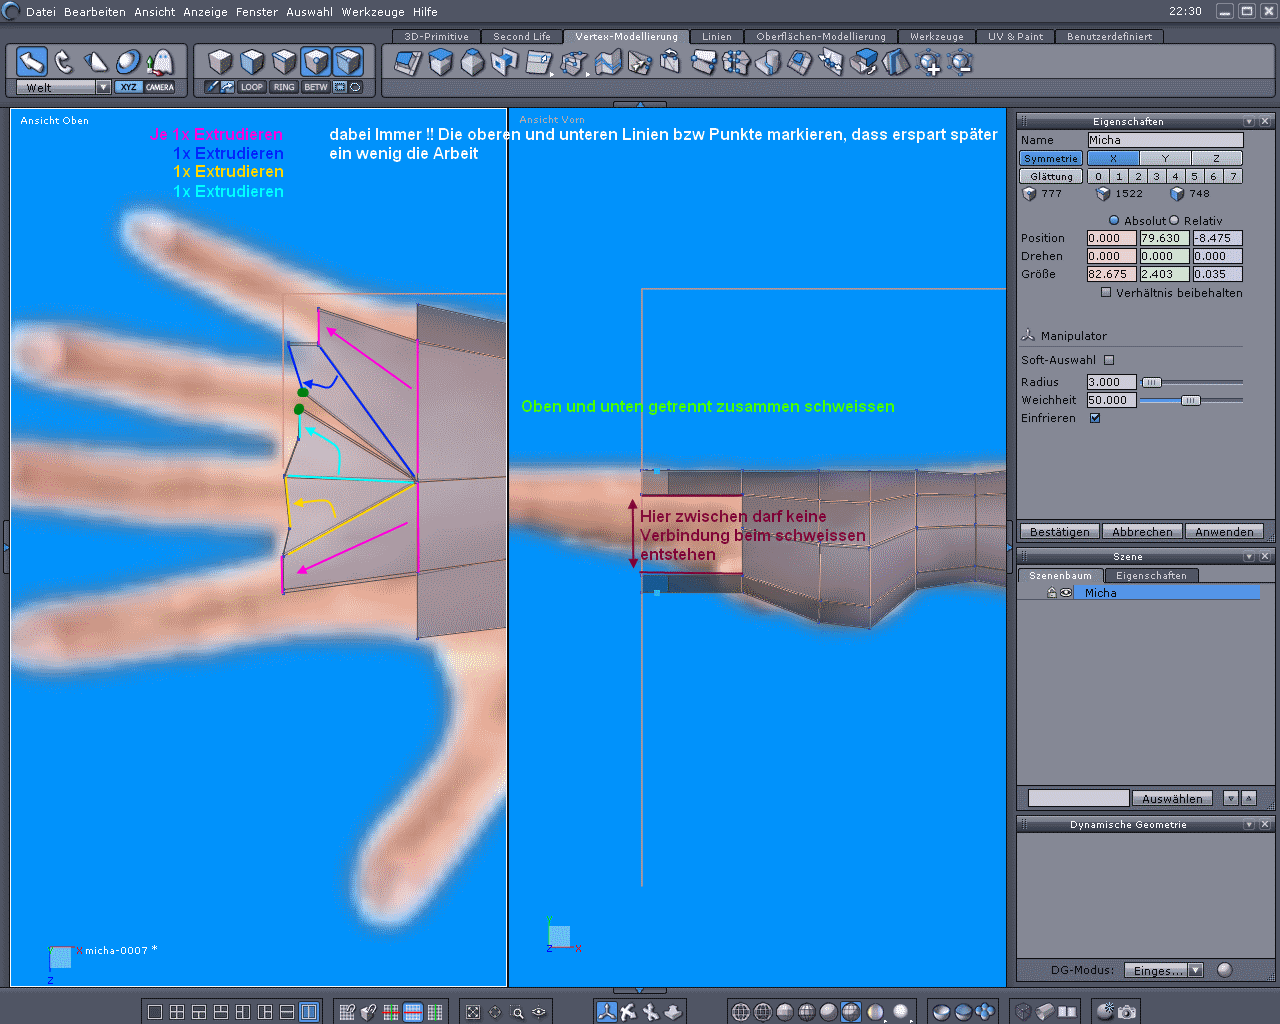Activate the rotate tool icon

point(64,62)
